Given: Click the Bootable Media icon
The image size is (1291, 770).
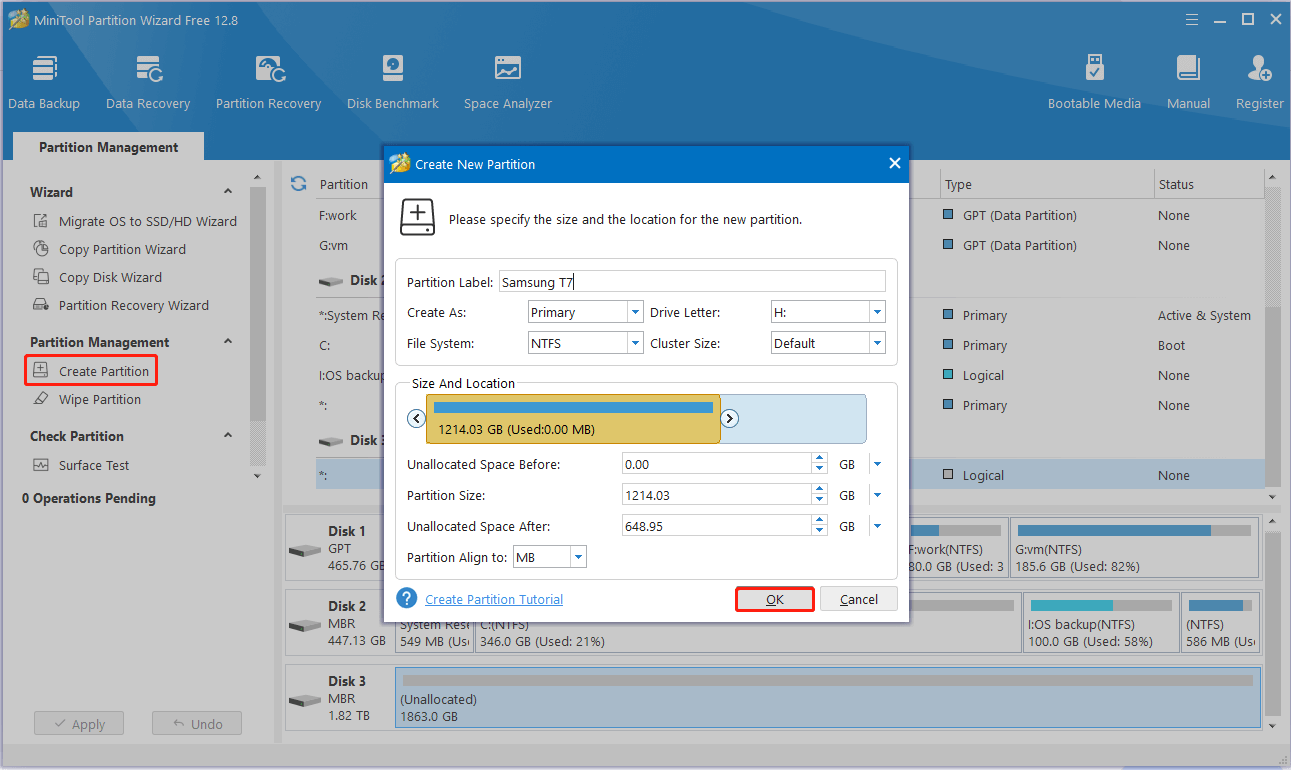Looking at the screenshot, I should [x=1094, y=82].
